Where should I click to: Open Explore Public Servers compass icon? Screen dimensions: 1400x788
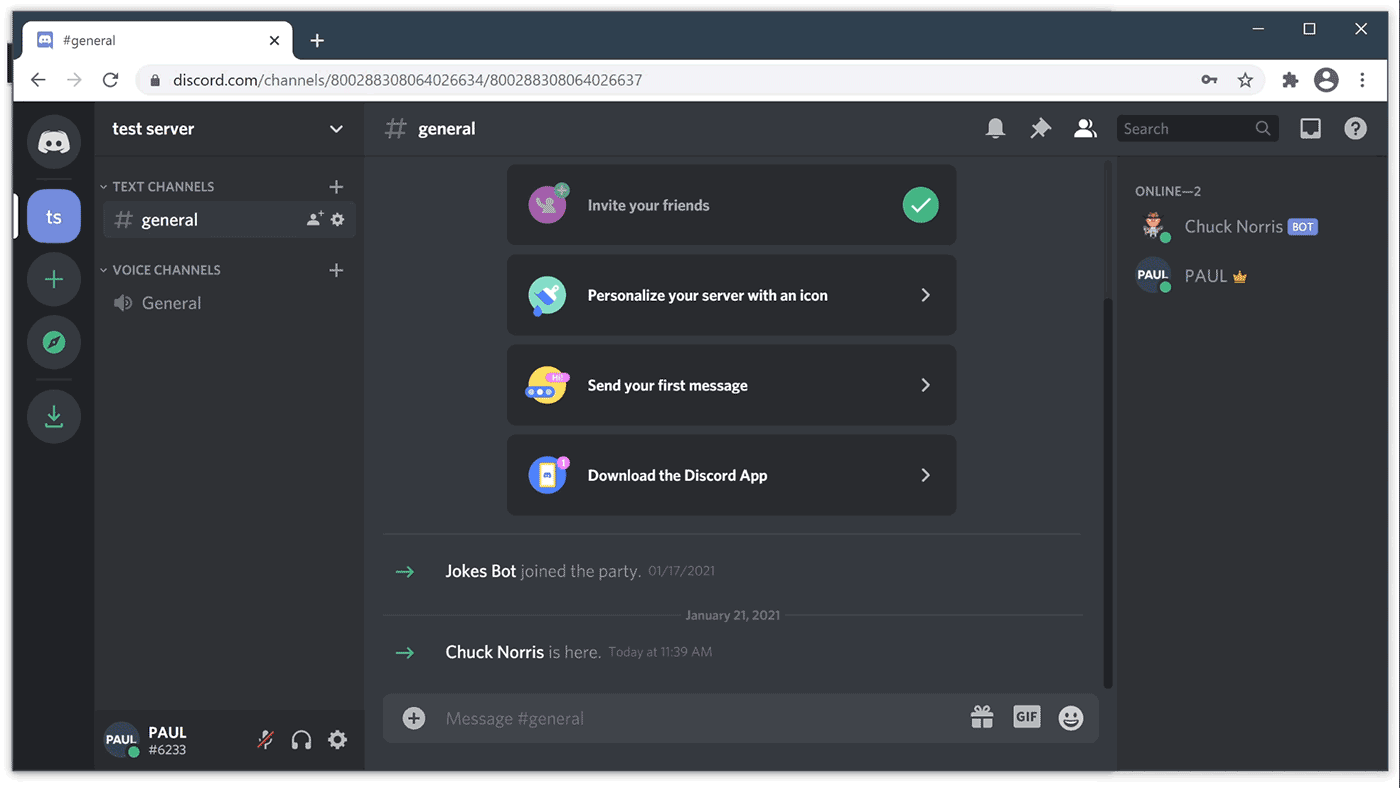[54, 342]
